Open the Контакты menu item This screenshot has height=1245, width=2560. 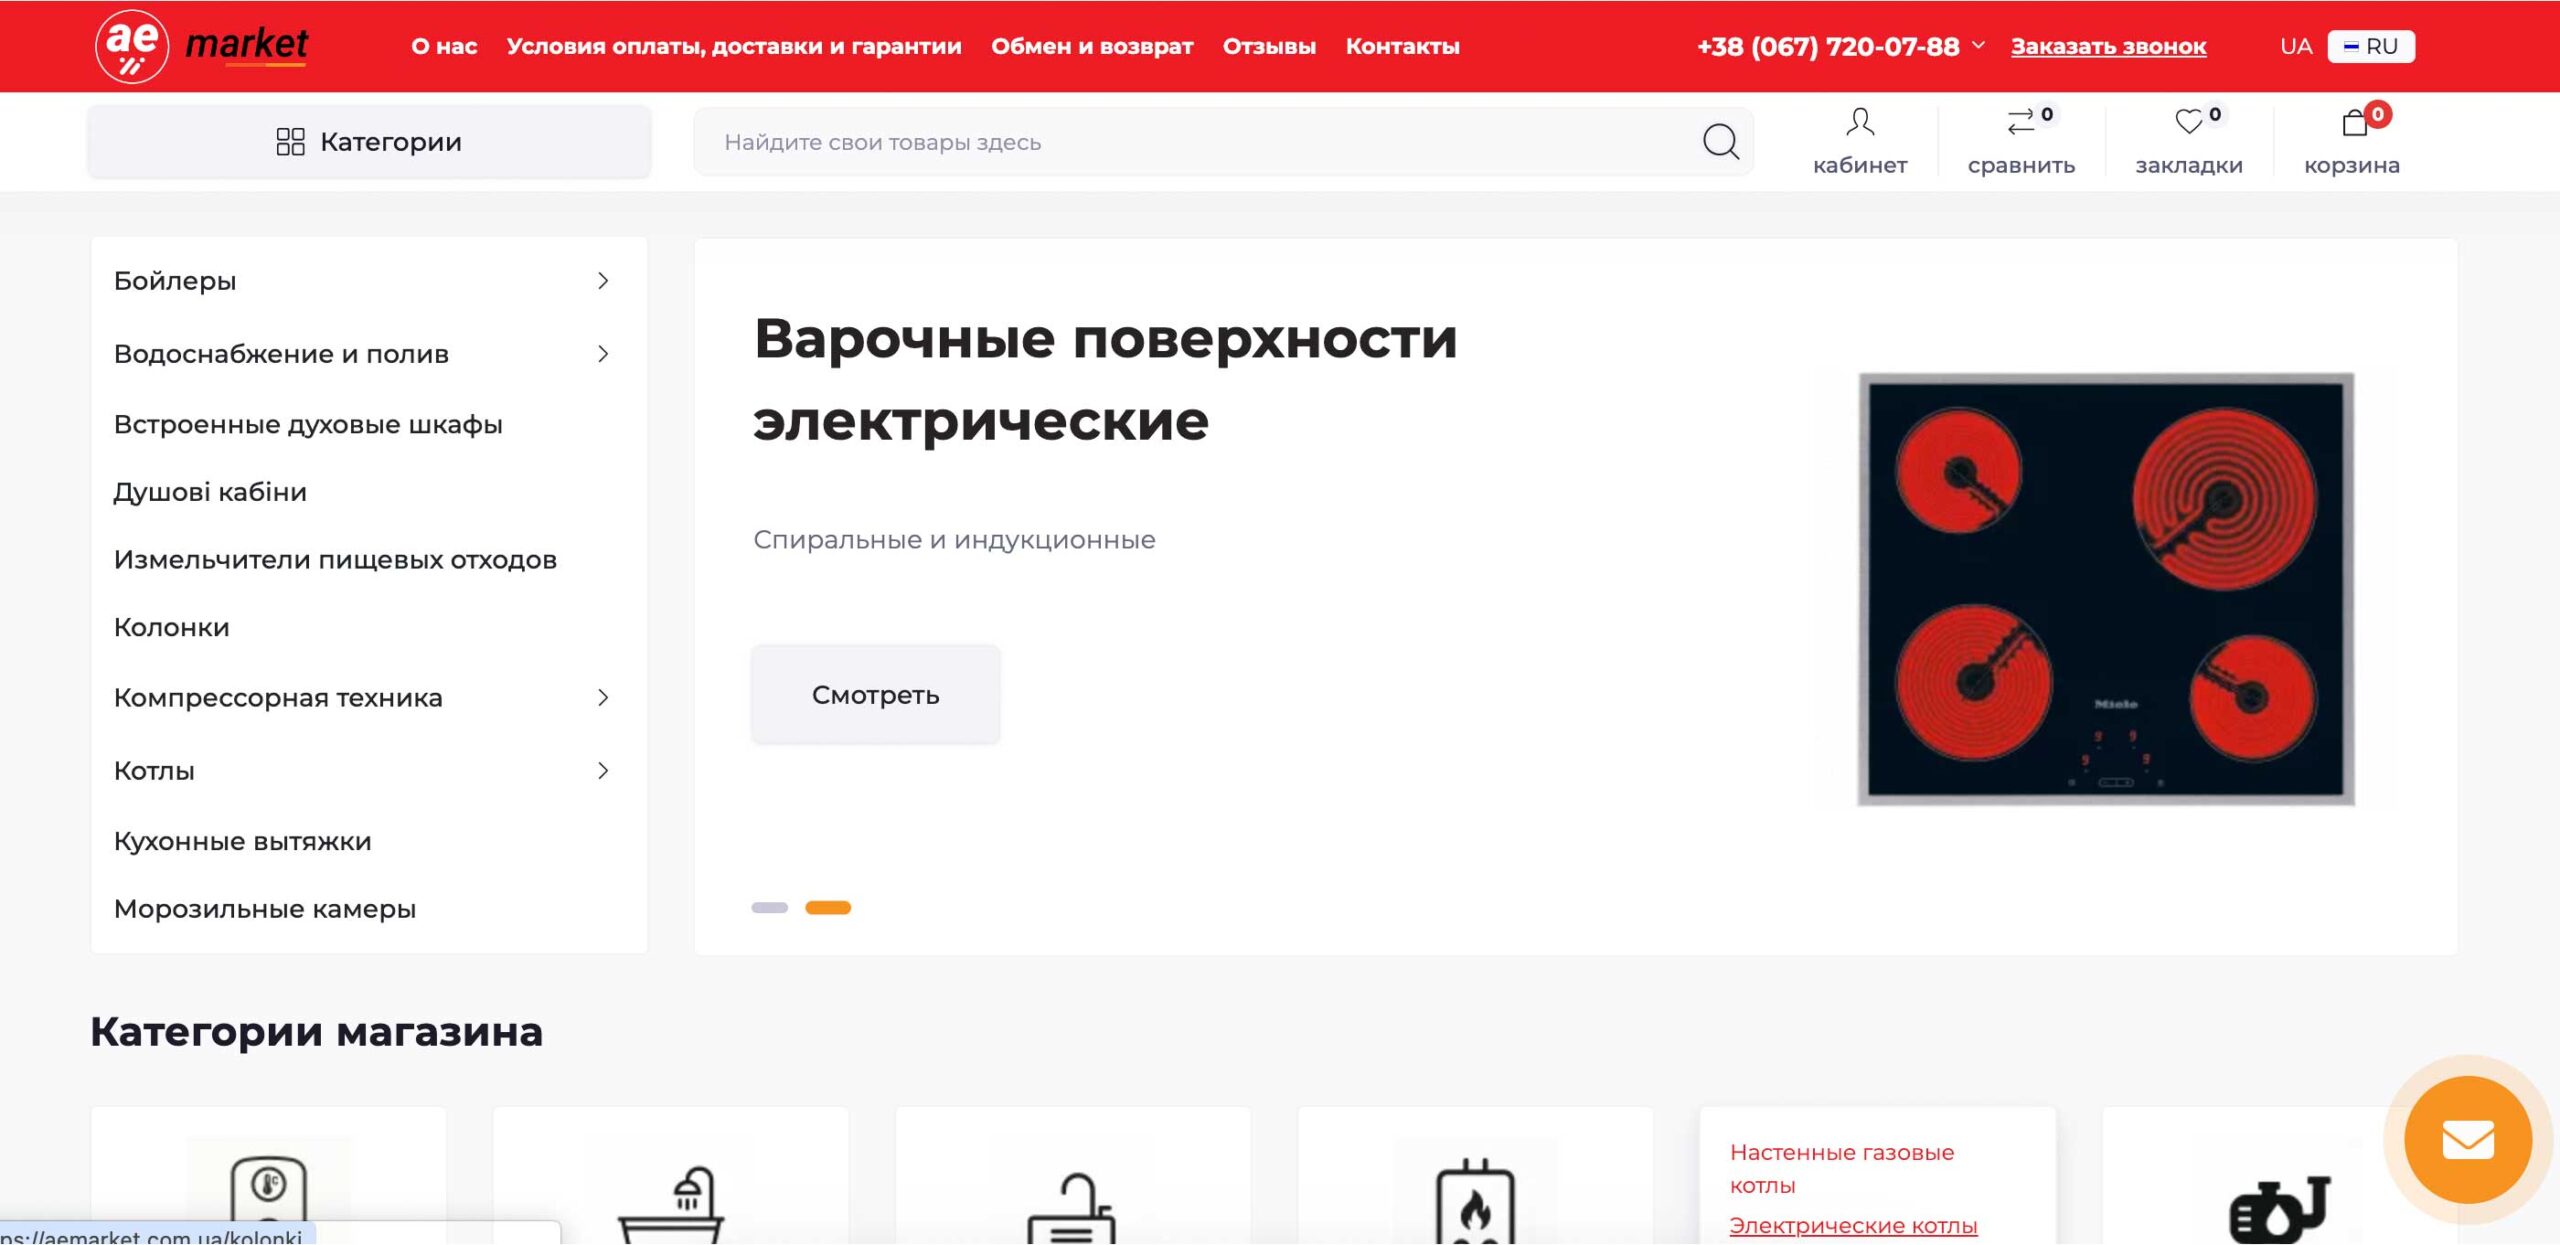pyautogui.click(x=1402, y=47)
